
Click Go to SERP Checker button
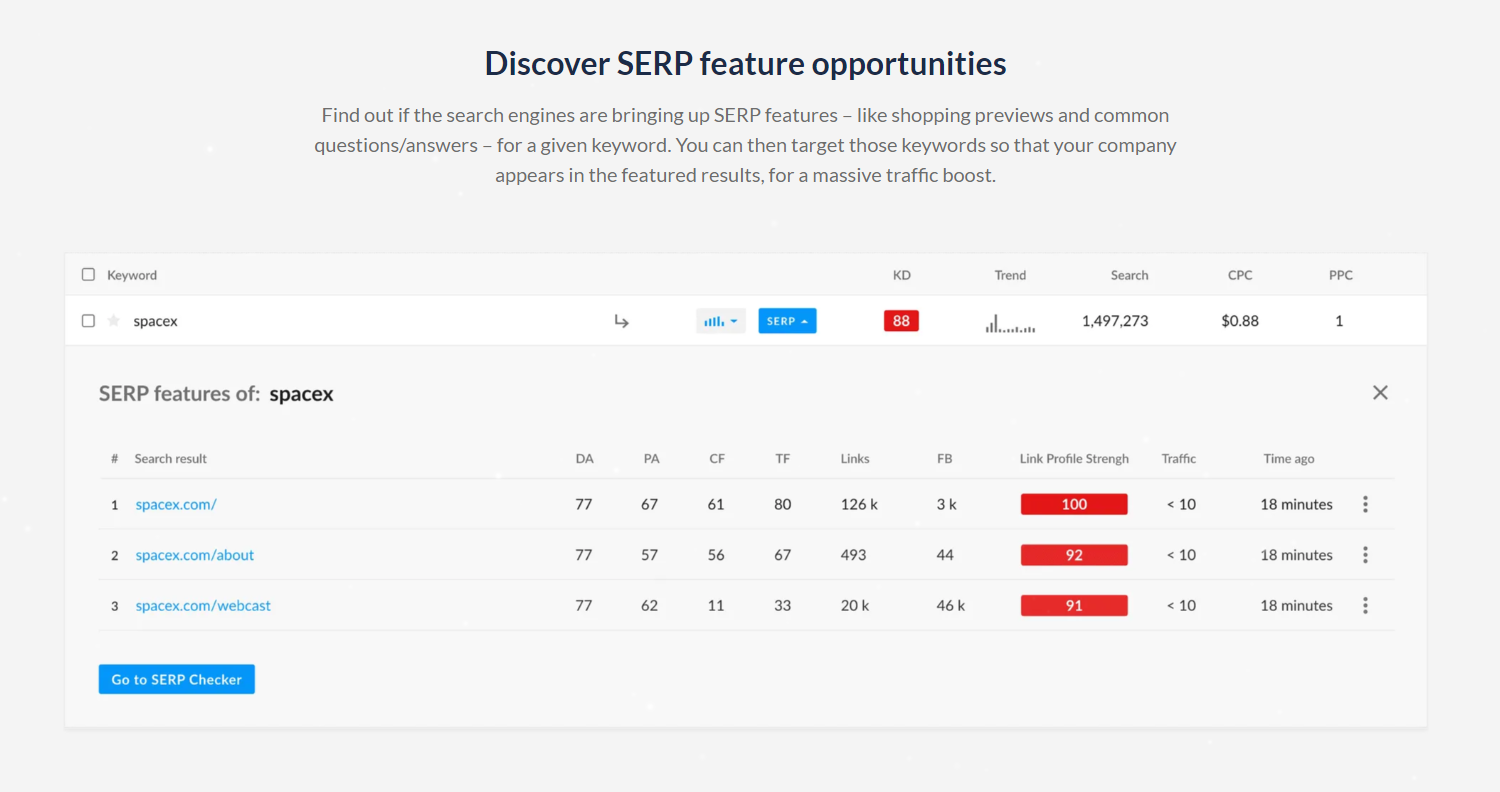tap(177, 679)
